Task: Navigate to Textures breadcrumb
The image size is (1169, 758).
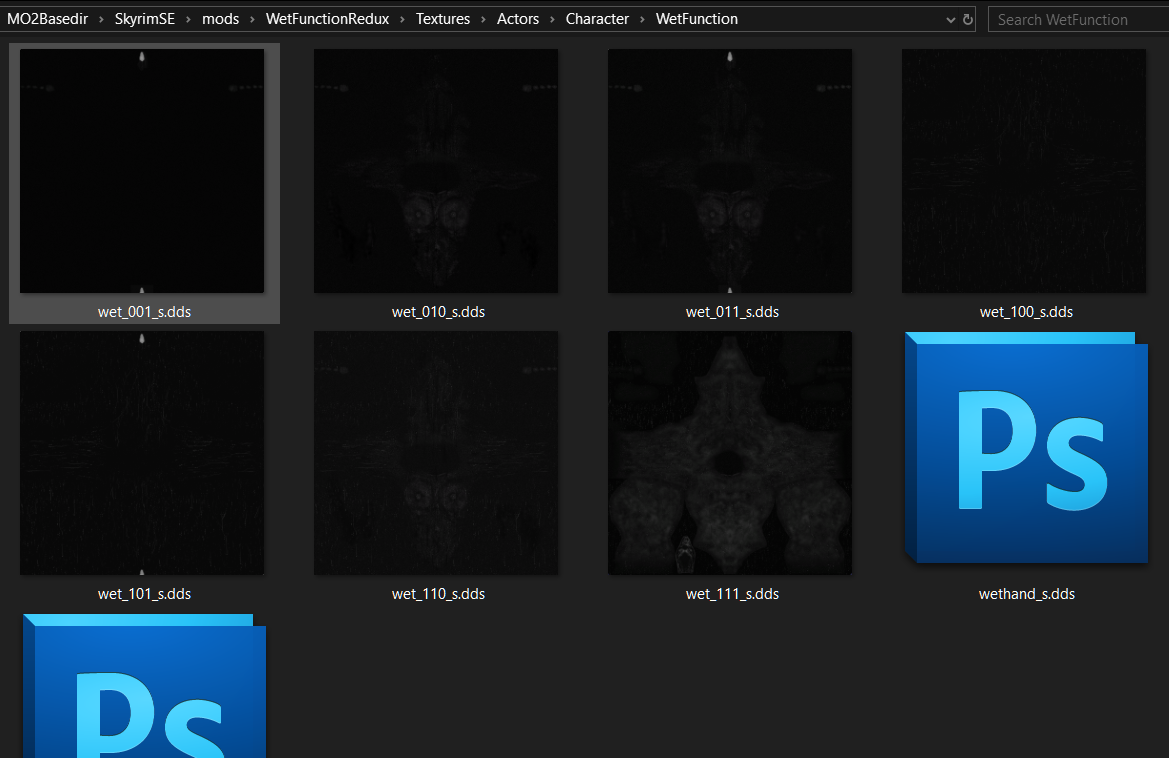Action: click(443, 19)
